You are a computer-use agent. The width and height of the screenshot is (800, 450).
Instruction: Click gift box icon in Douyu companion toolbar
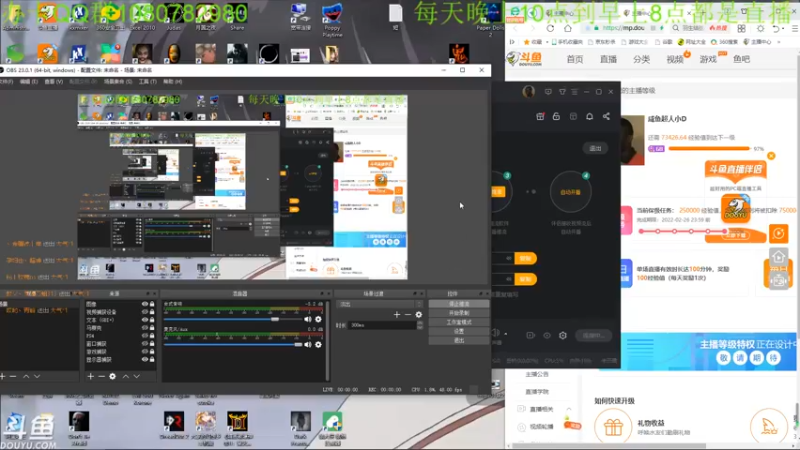pos(540,116)
